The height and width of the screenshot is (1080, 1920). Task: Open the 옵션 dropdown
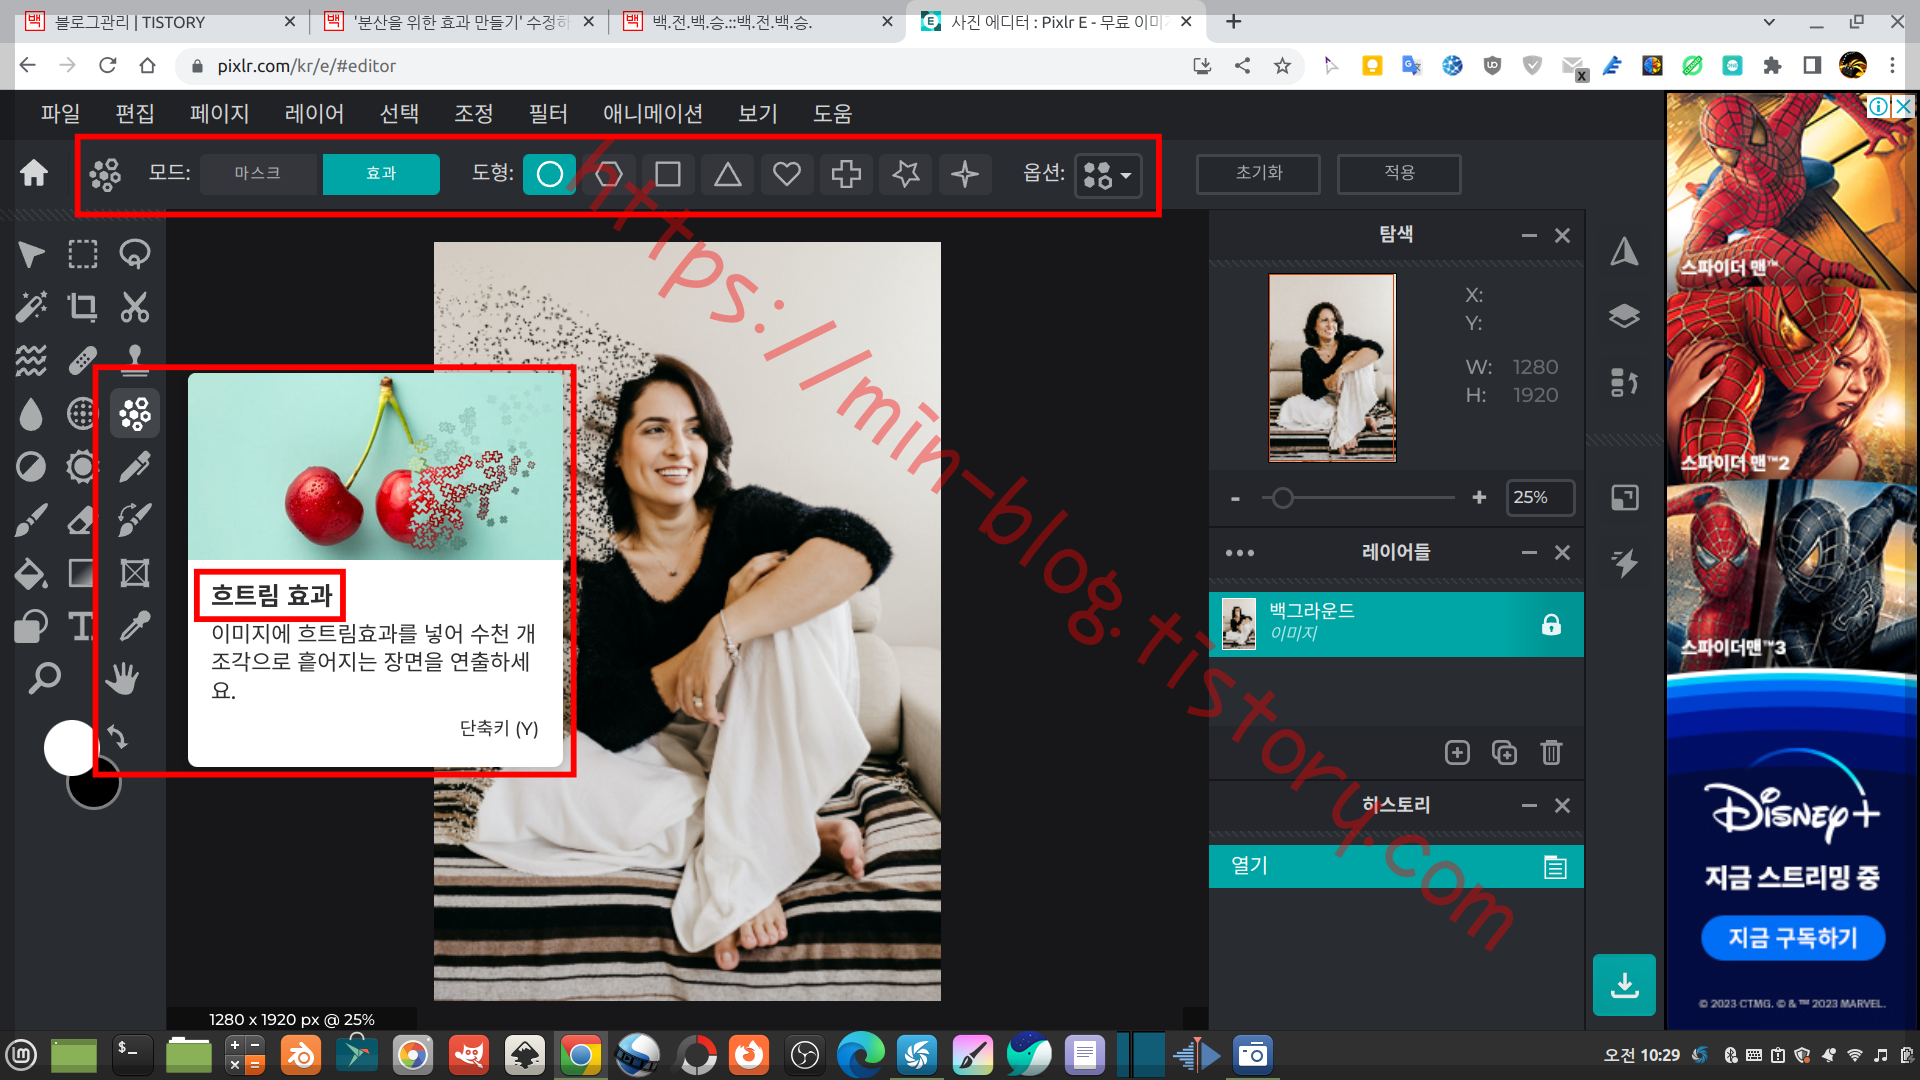(1108, 175)
